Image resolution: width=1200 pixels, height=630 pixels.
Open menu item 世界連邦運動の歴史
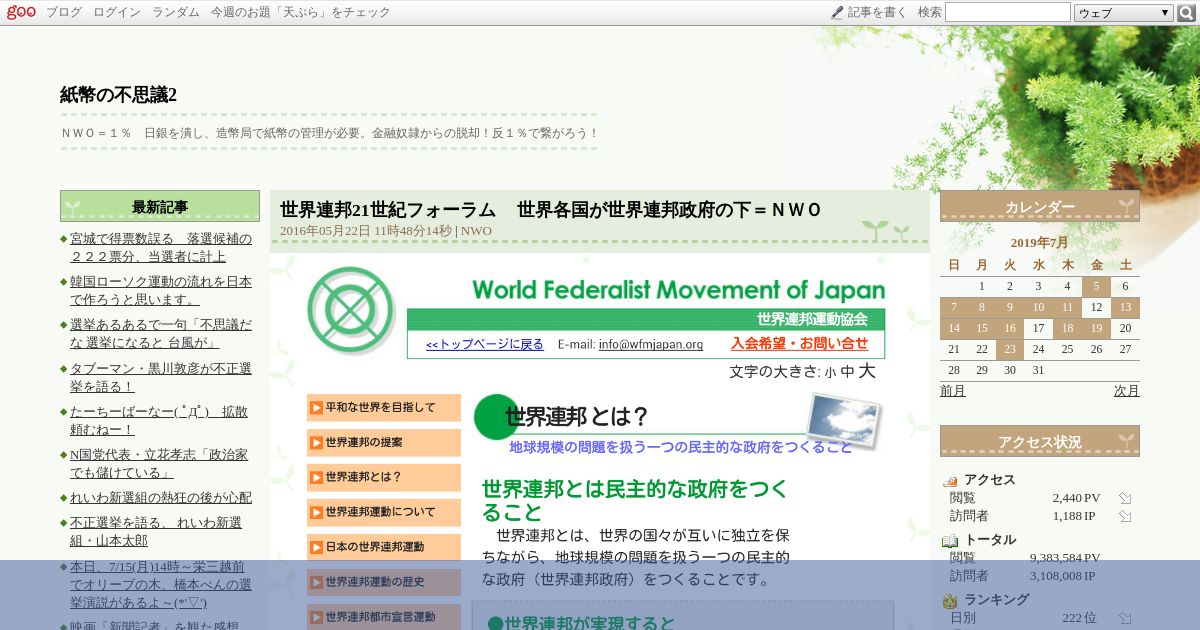384,582
